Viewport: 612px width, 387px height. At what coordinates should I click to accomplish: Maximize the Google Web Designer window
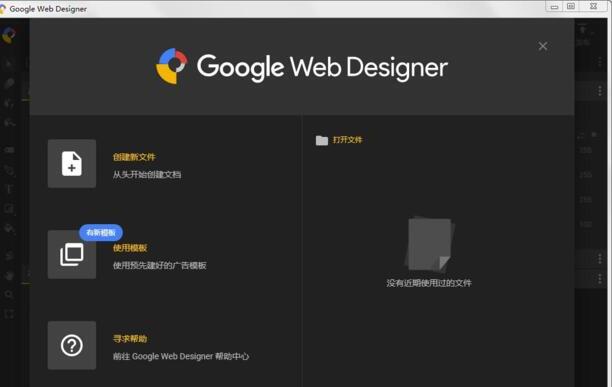pyautogui.click(x=571, y=6)
